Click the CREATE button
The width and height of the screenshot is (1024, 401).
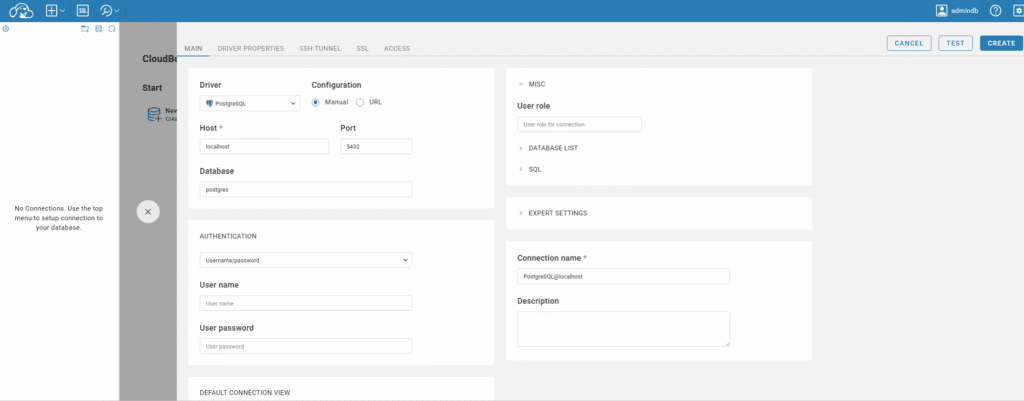(1001, 43)
